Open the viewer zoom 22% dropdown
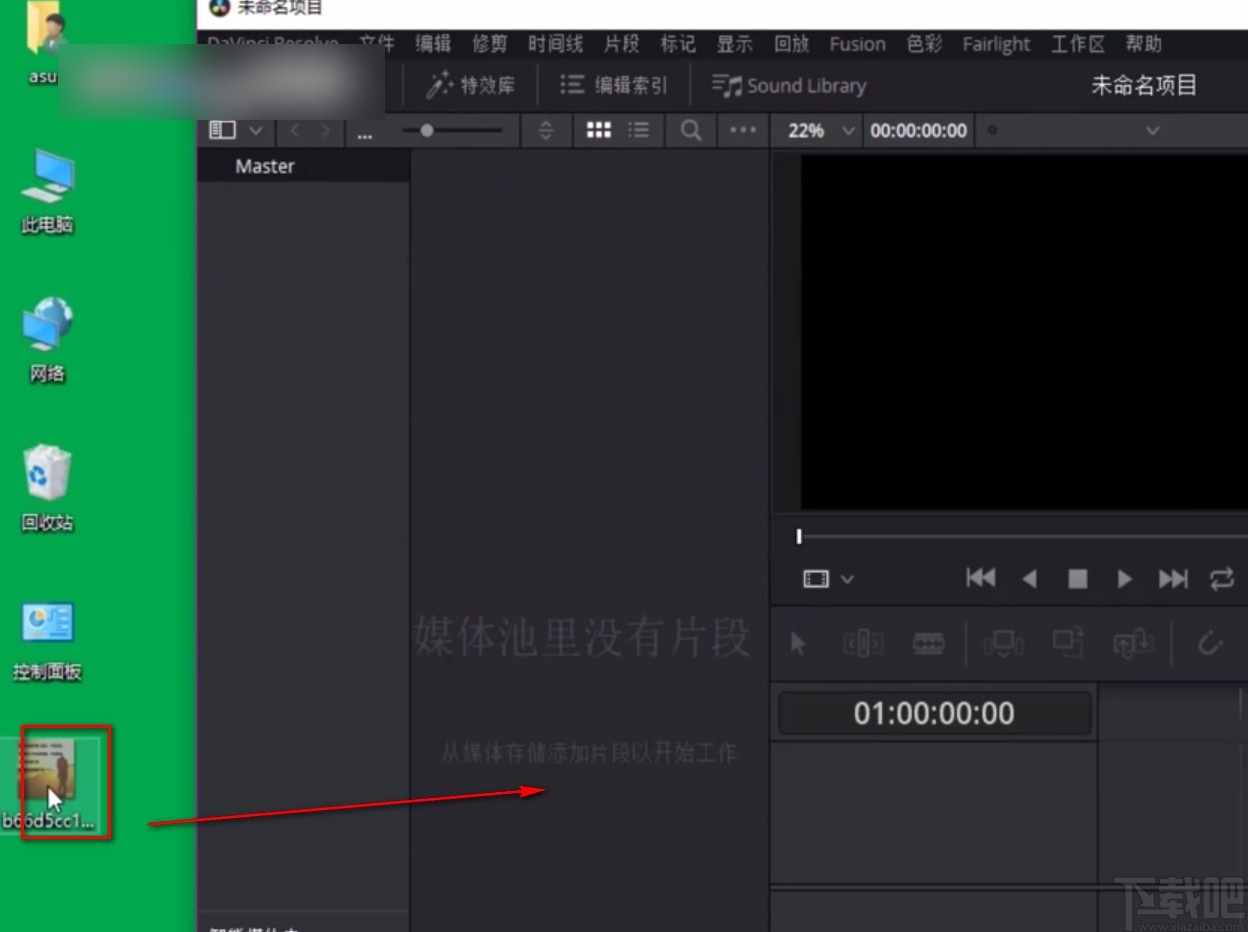Viewport: 1248px width, 932px height. [817, 130]
